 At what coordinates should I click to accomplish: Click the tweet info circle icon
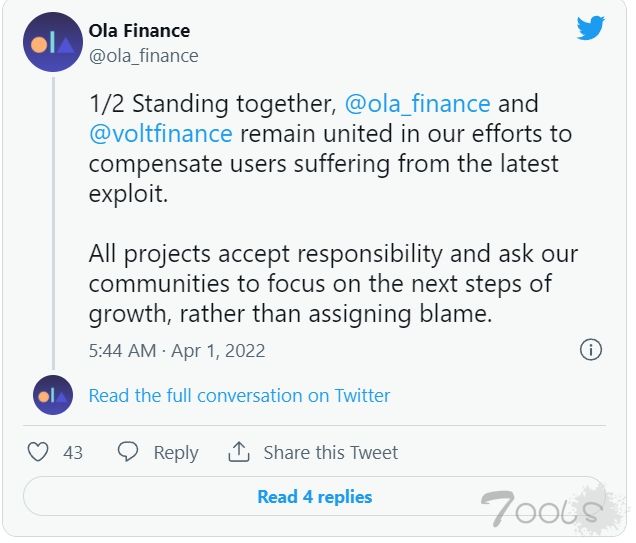point(591,350)
